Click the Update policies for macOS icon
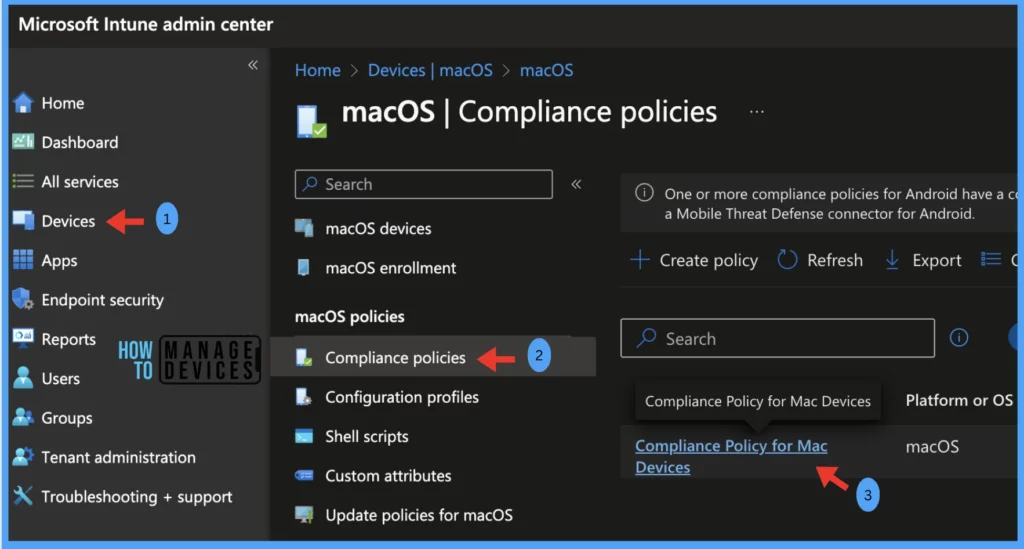The width and height of the screenshot is (1024, 549). pos(304,514)
